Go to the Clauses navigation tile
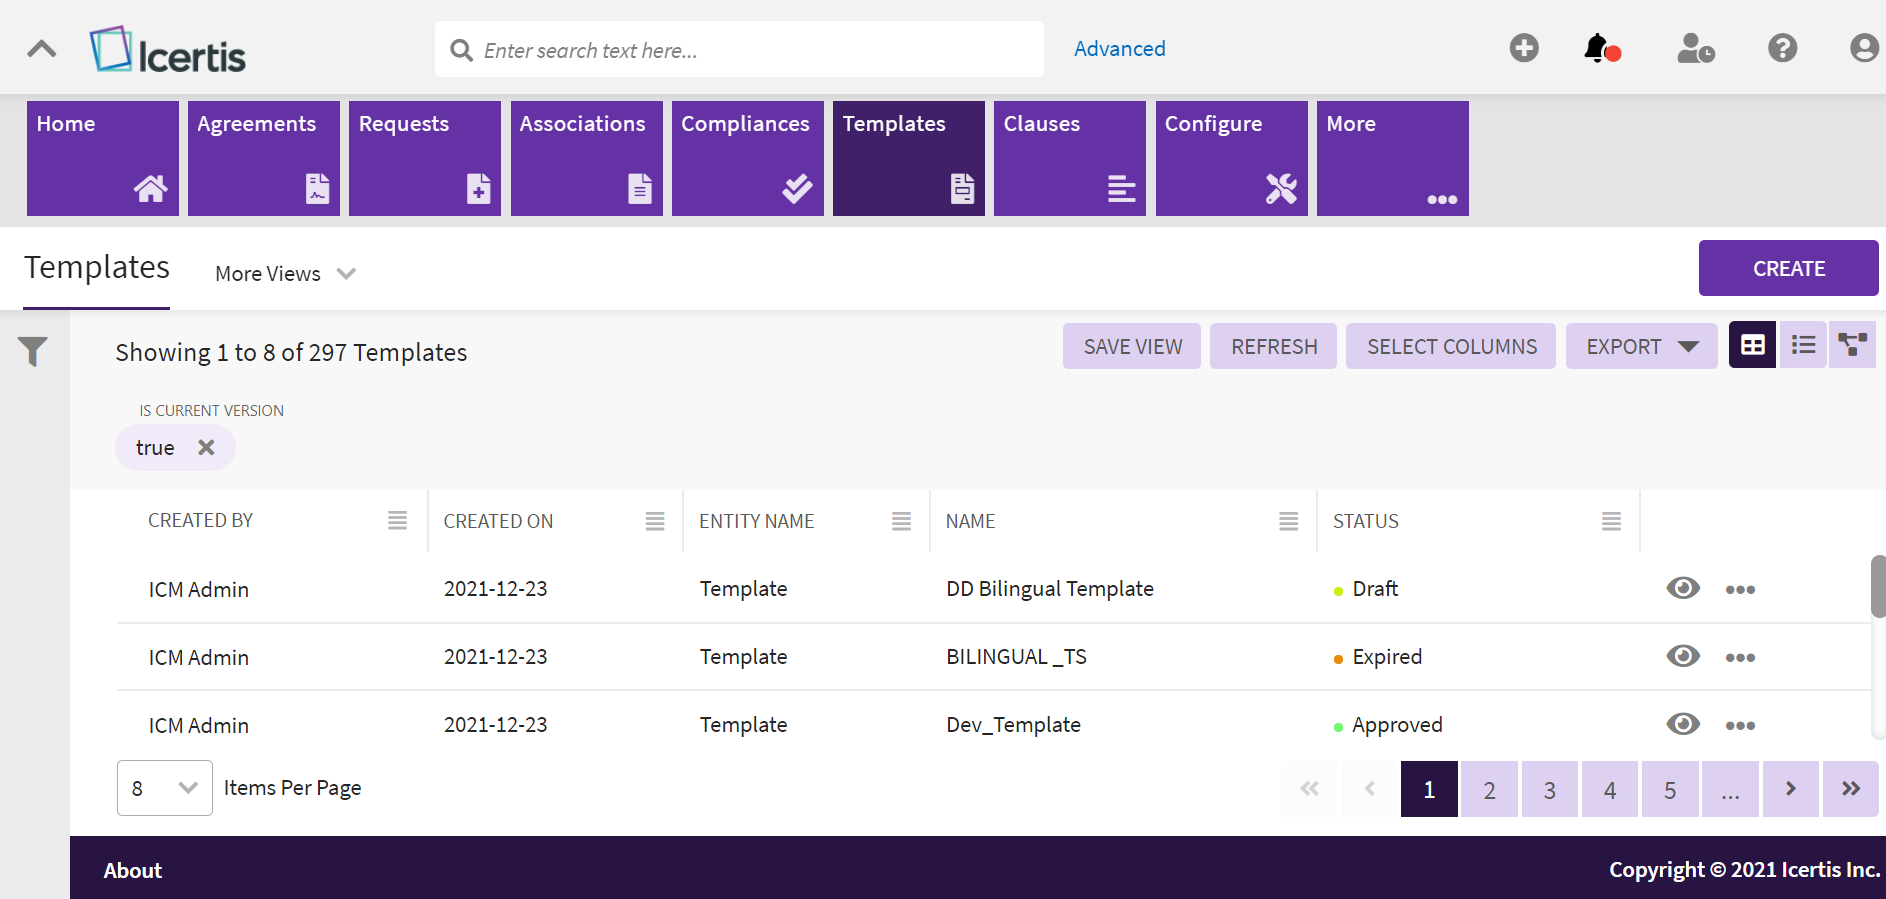The image size is (1886, 899). point(1069,158)
